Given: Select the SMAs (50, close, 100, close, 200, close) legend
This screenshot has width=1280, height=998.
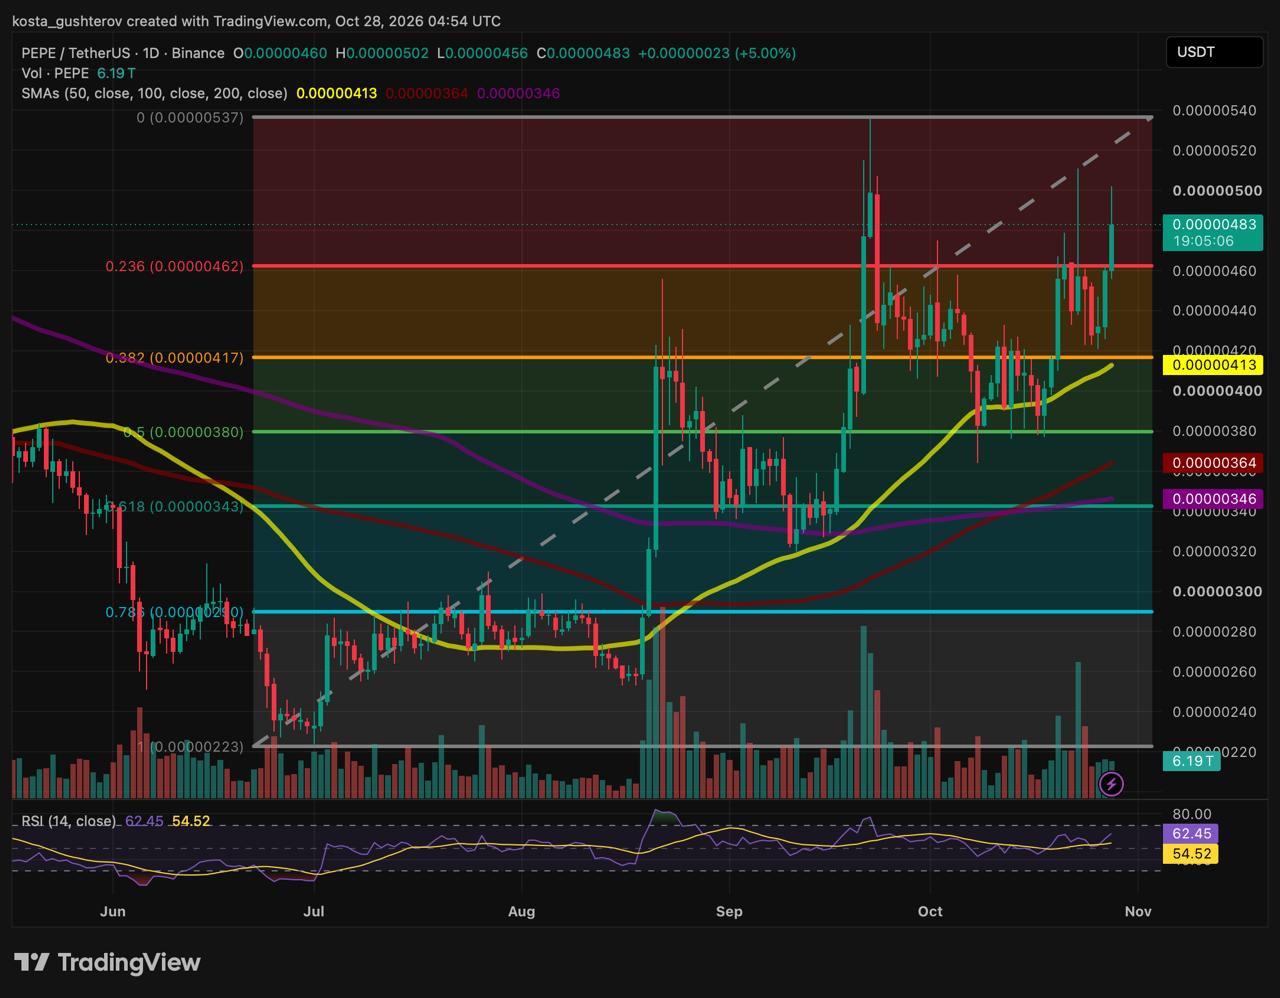Looking at the screenshot, I should (x=154, y=93).
